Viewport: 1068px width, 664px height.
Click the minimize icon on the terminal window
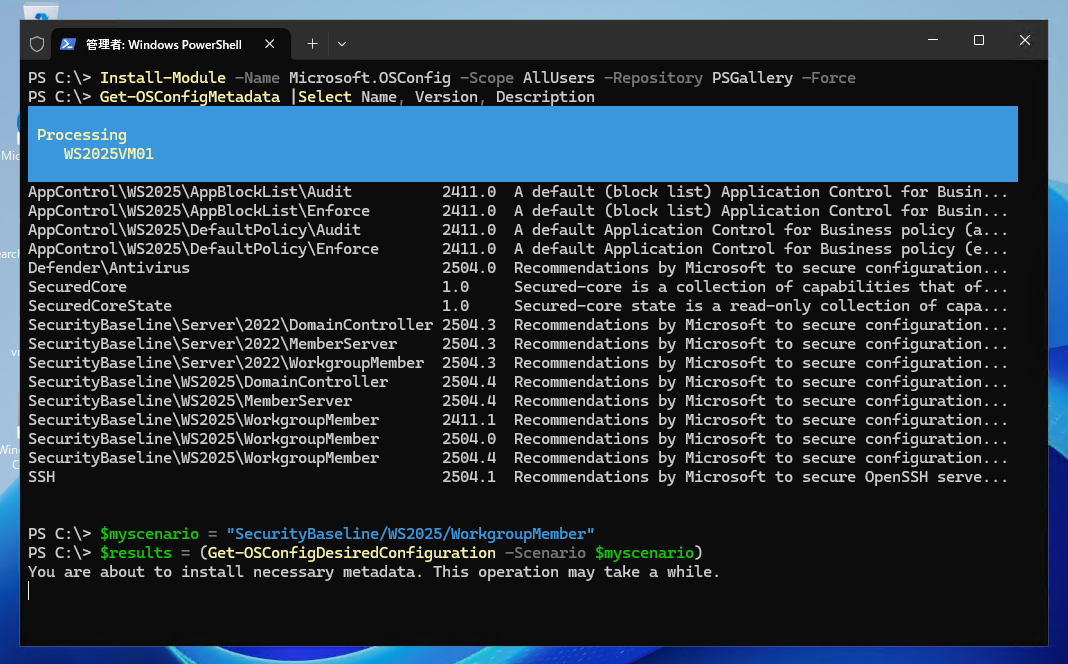click(932, 40)
